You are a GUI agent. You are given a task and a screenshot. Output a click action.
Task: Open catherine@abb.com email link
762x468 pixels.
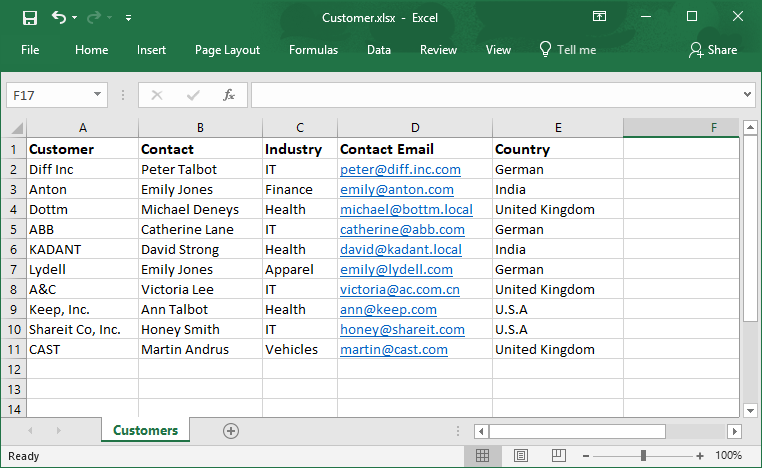point(402,229)
